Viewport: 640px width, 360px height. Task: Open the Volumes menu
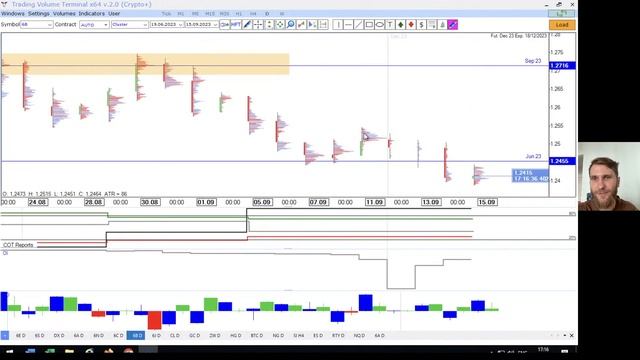(64, 13)
